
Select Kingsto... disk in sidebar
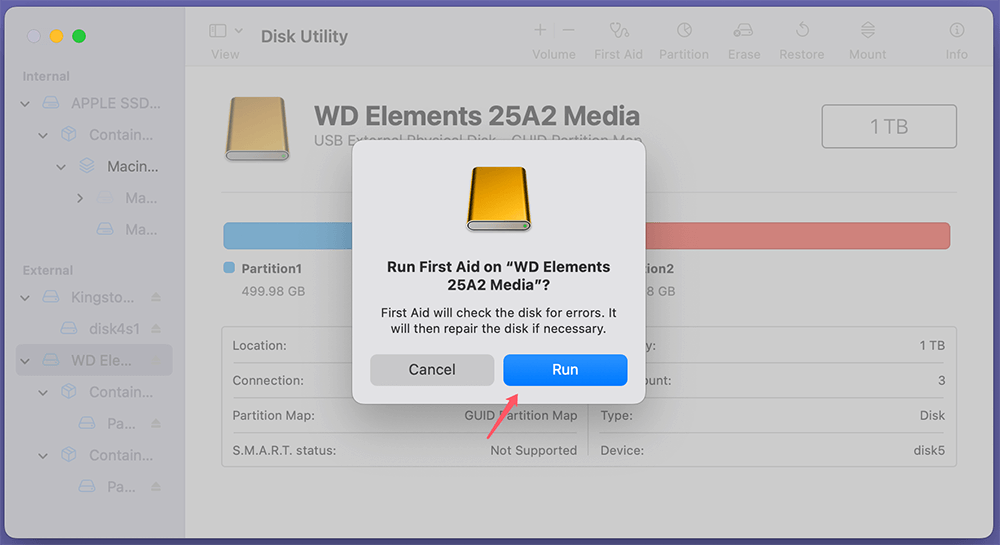pos(102,297)
